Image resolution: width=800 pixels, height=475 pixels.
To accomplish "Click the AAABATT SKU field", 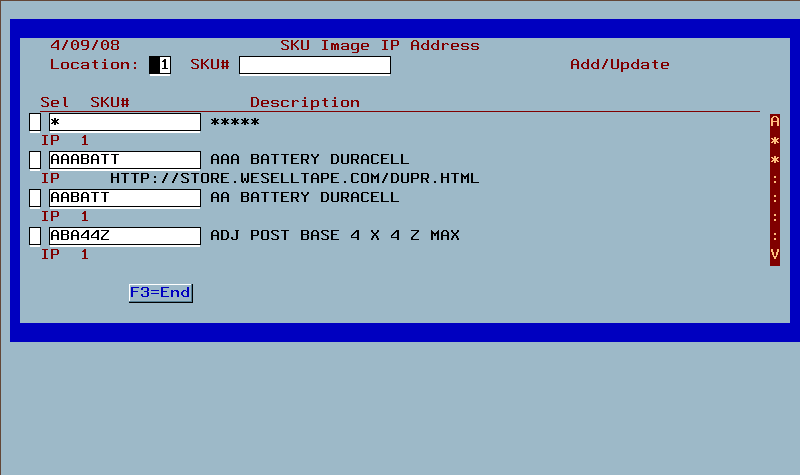I will (x=124, y=160).
